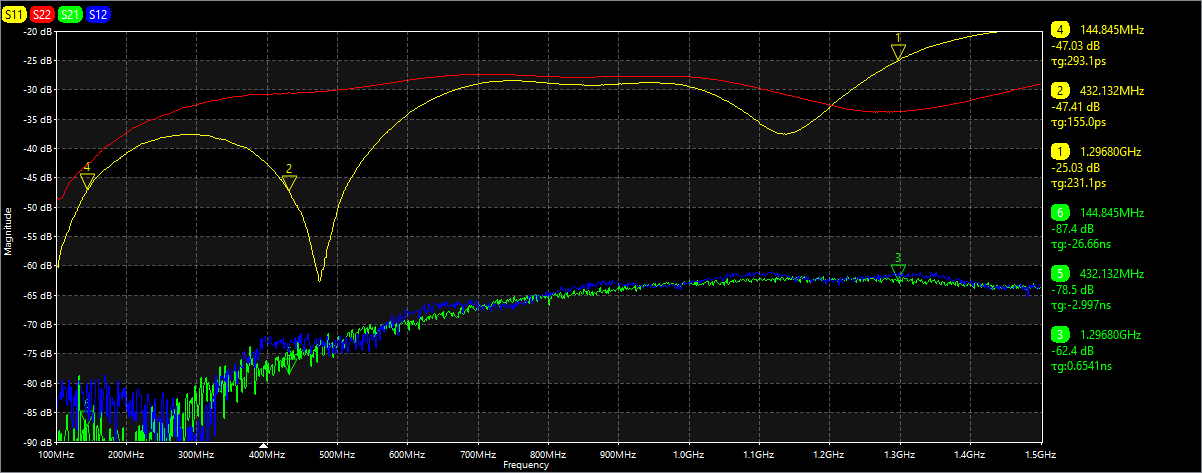Toggle the red S22 trace badge

pyautogui.click(x=42, y=14)
